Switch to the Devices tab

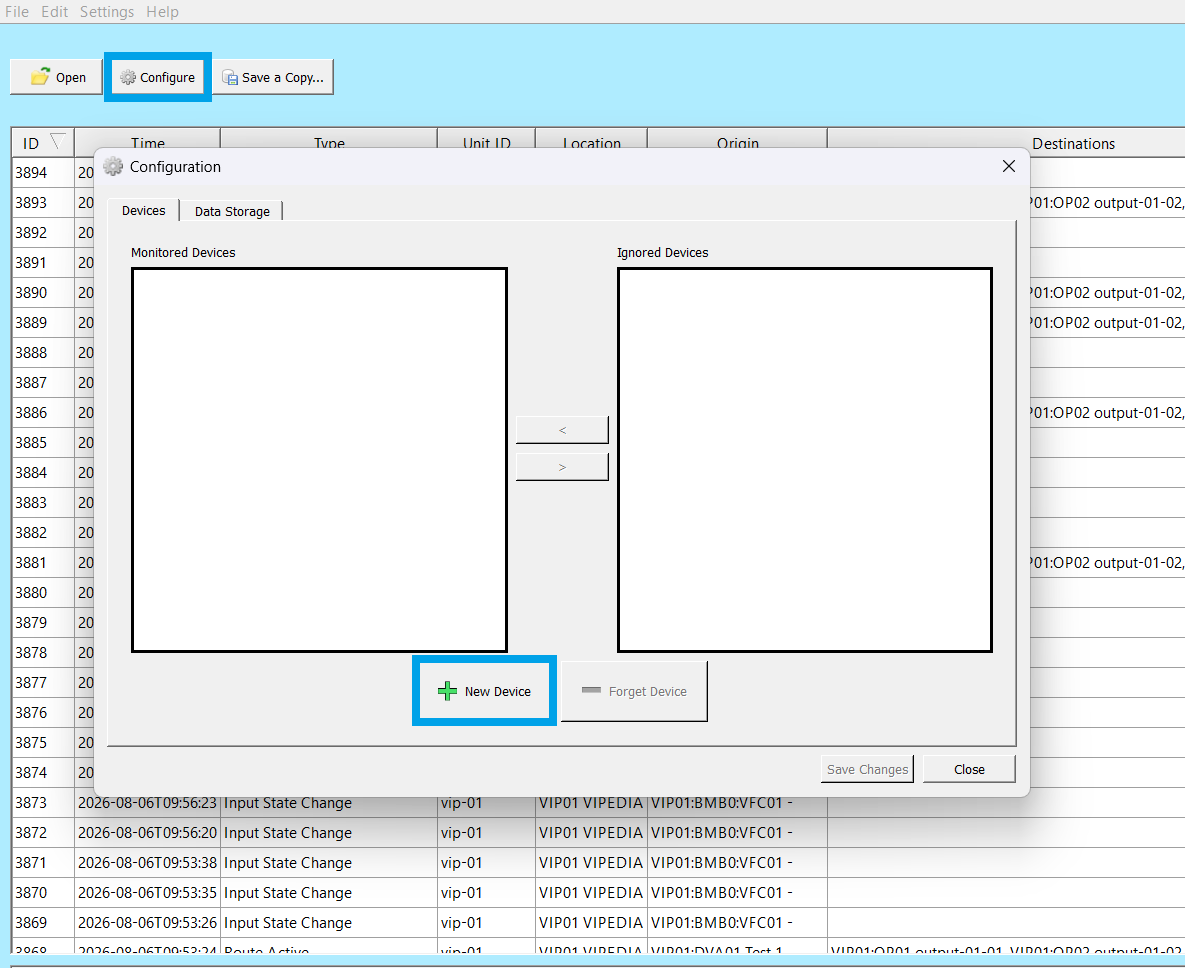tap(144, 211)
